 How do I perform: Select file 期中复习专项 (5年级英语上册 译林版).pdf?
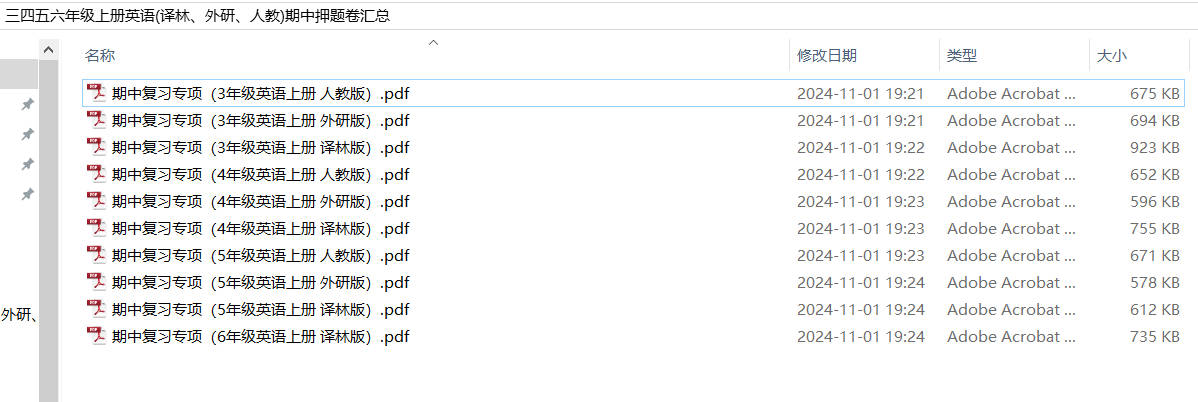260,309
